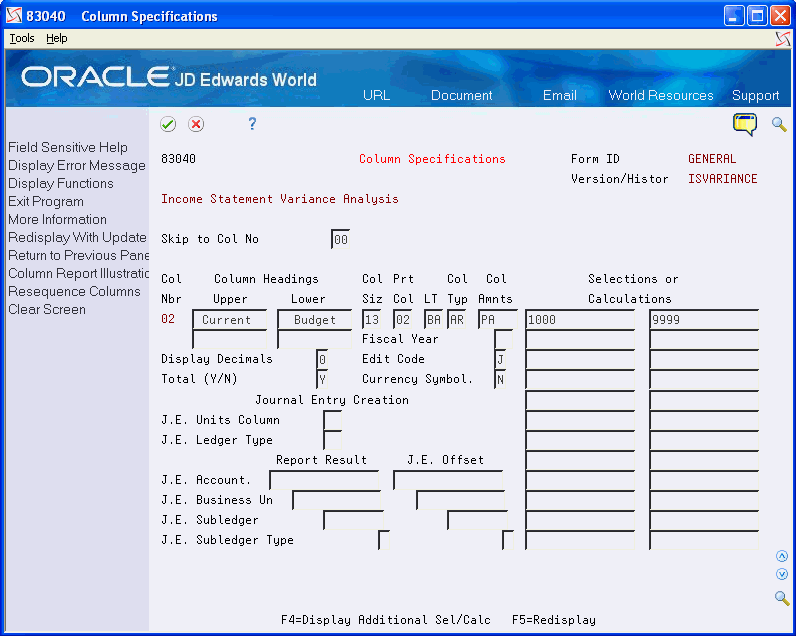This screenshot has height=636, width=796.
Task: Click the red X cancel icon
Action: coord(196,124)
